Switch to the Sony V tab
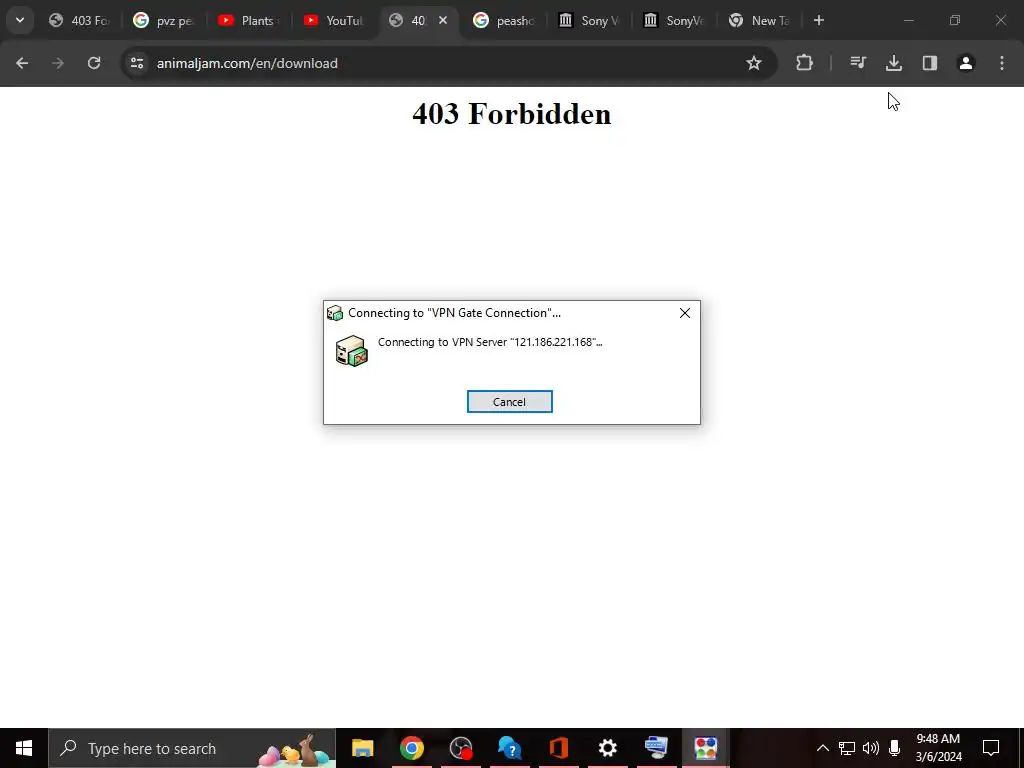Image resolution: width=1024 pixels, height=768 pixels. click(589, 20)
